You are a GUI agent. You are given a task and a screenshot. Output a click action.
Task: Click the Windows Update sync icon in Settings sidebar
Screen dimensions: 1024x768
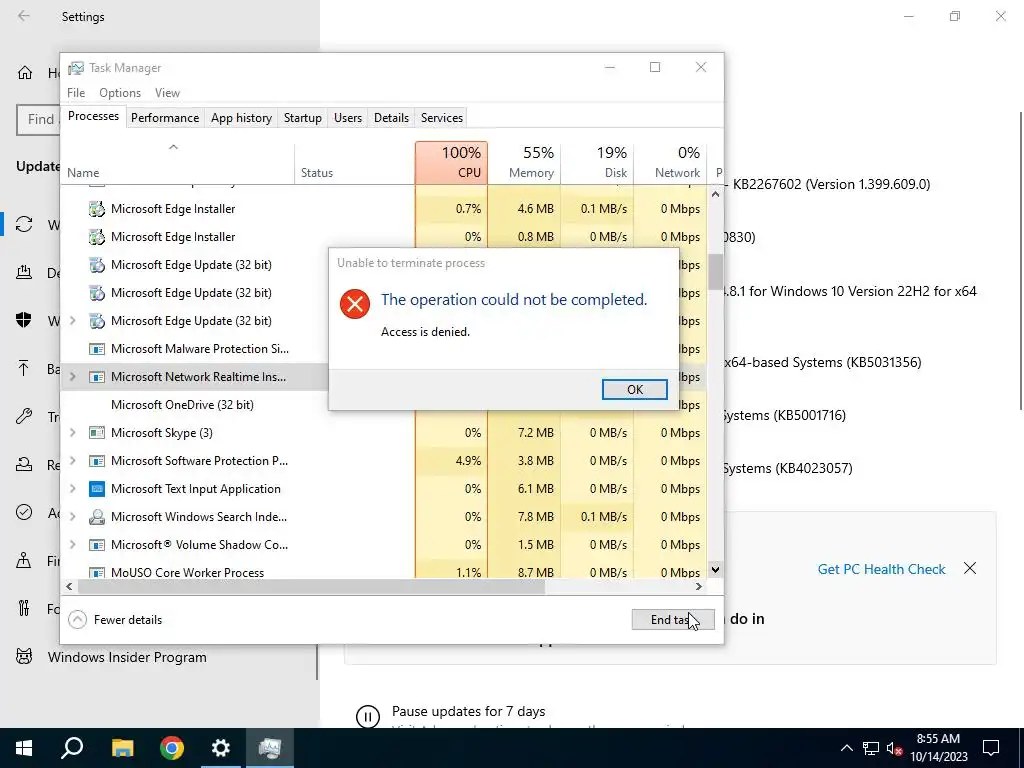24,224
